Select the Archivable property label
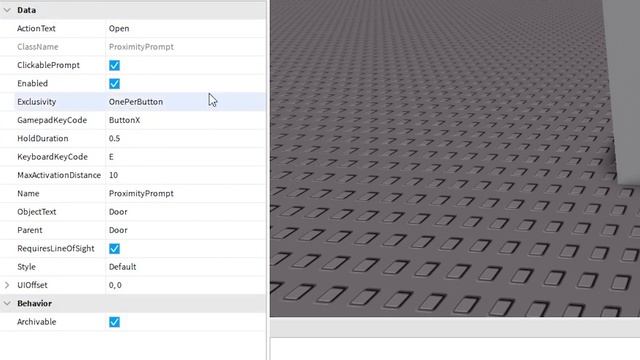 coord(36,322)
